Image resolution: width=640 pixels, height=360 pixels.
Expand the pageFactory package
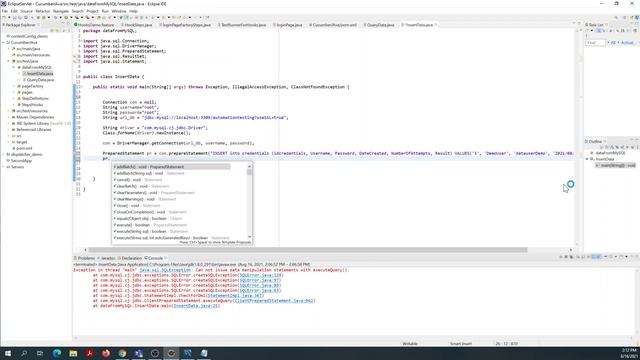coord(14,86)
